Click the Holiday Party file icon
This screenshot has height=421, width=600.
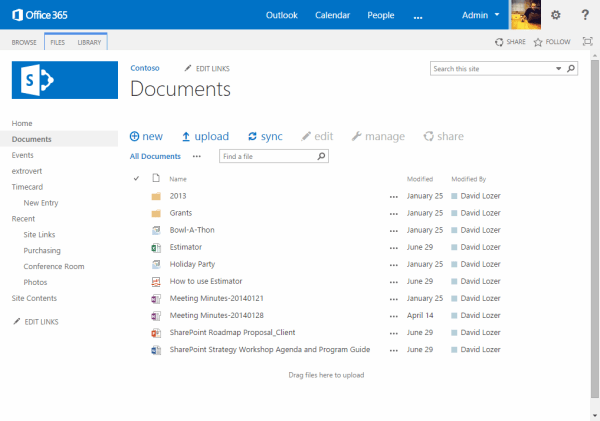pos(156,264)
